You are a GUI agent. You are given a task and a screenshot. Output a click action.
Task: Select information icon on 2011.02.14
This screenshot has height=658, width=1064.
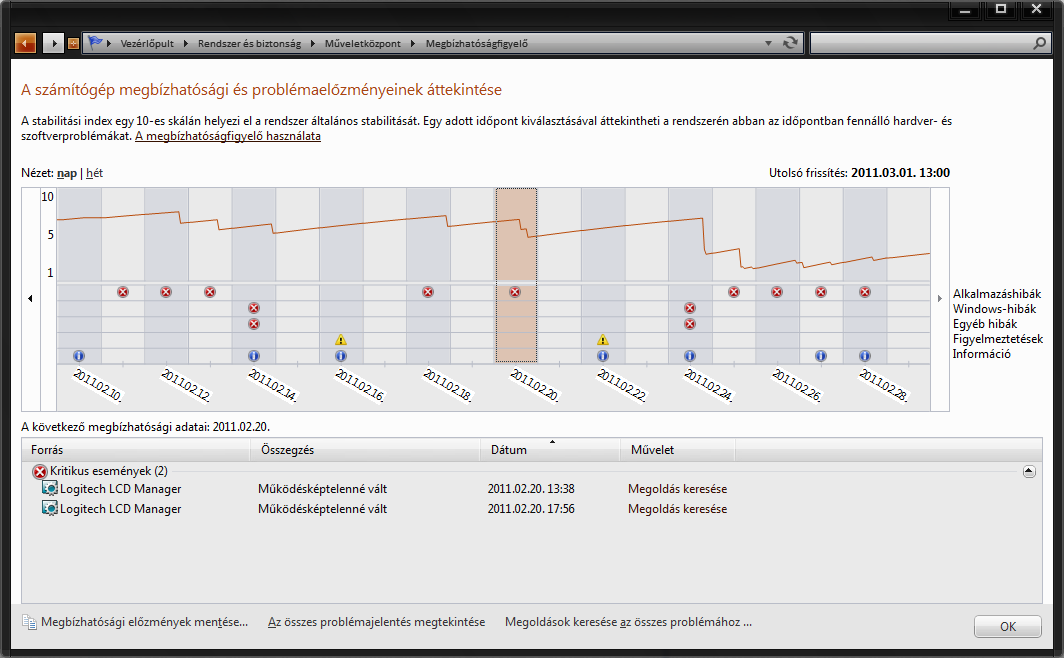coord(254,355)
